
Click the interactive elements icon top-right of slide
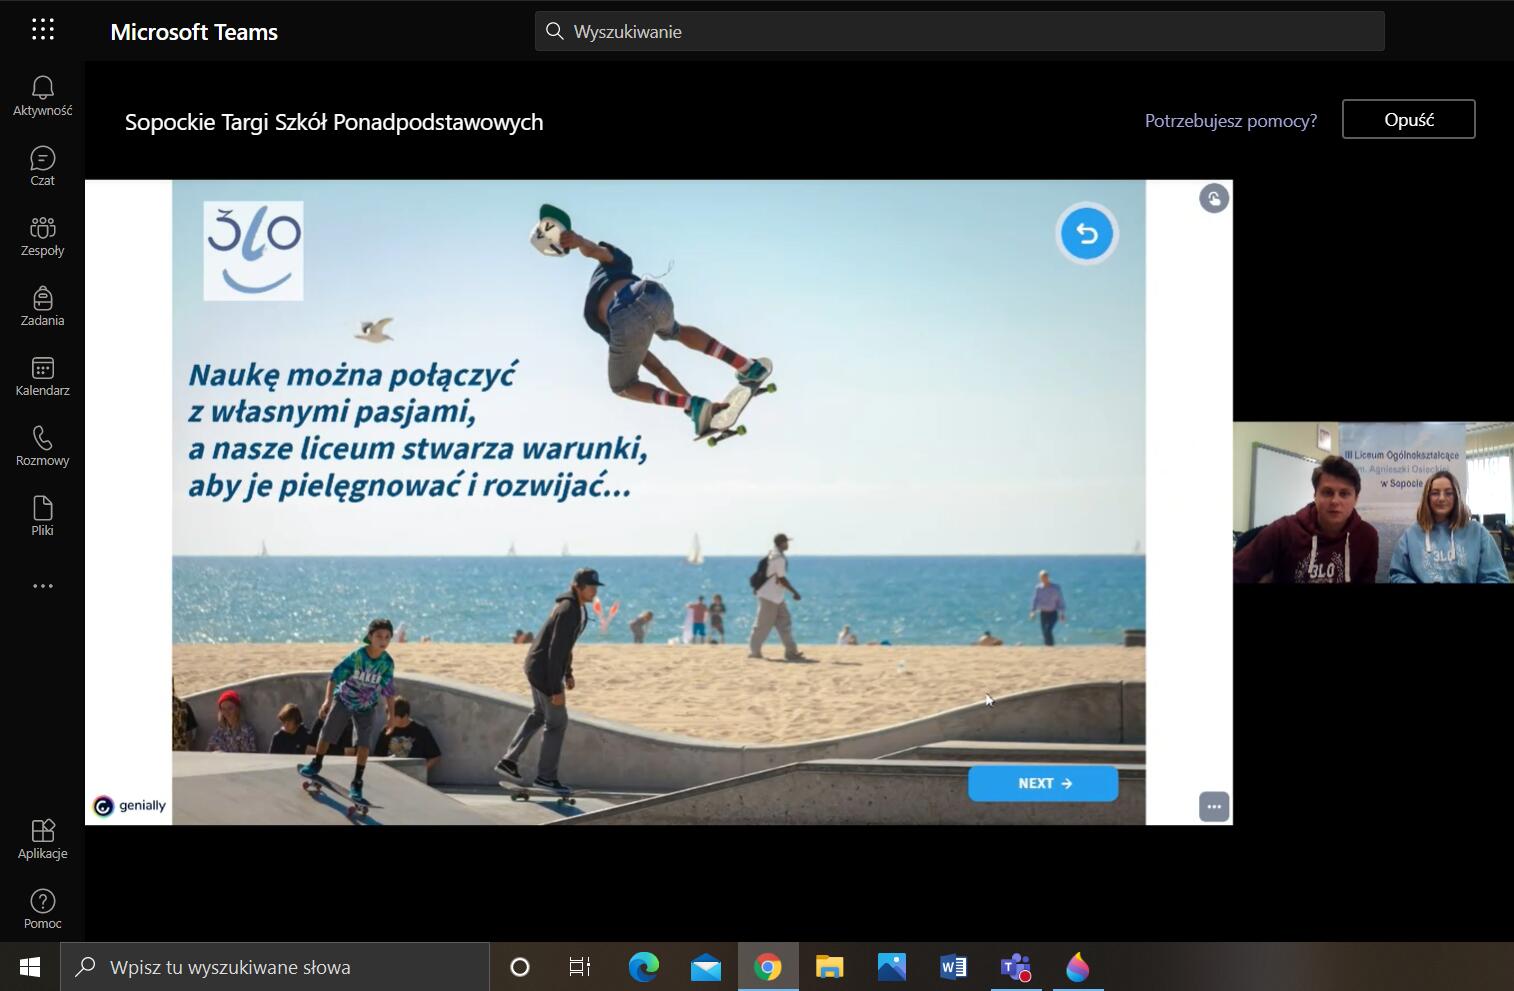1214,199
